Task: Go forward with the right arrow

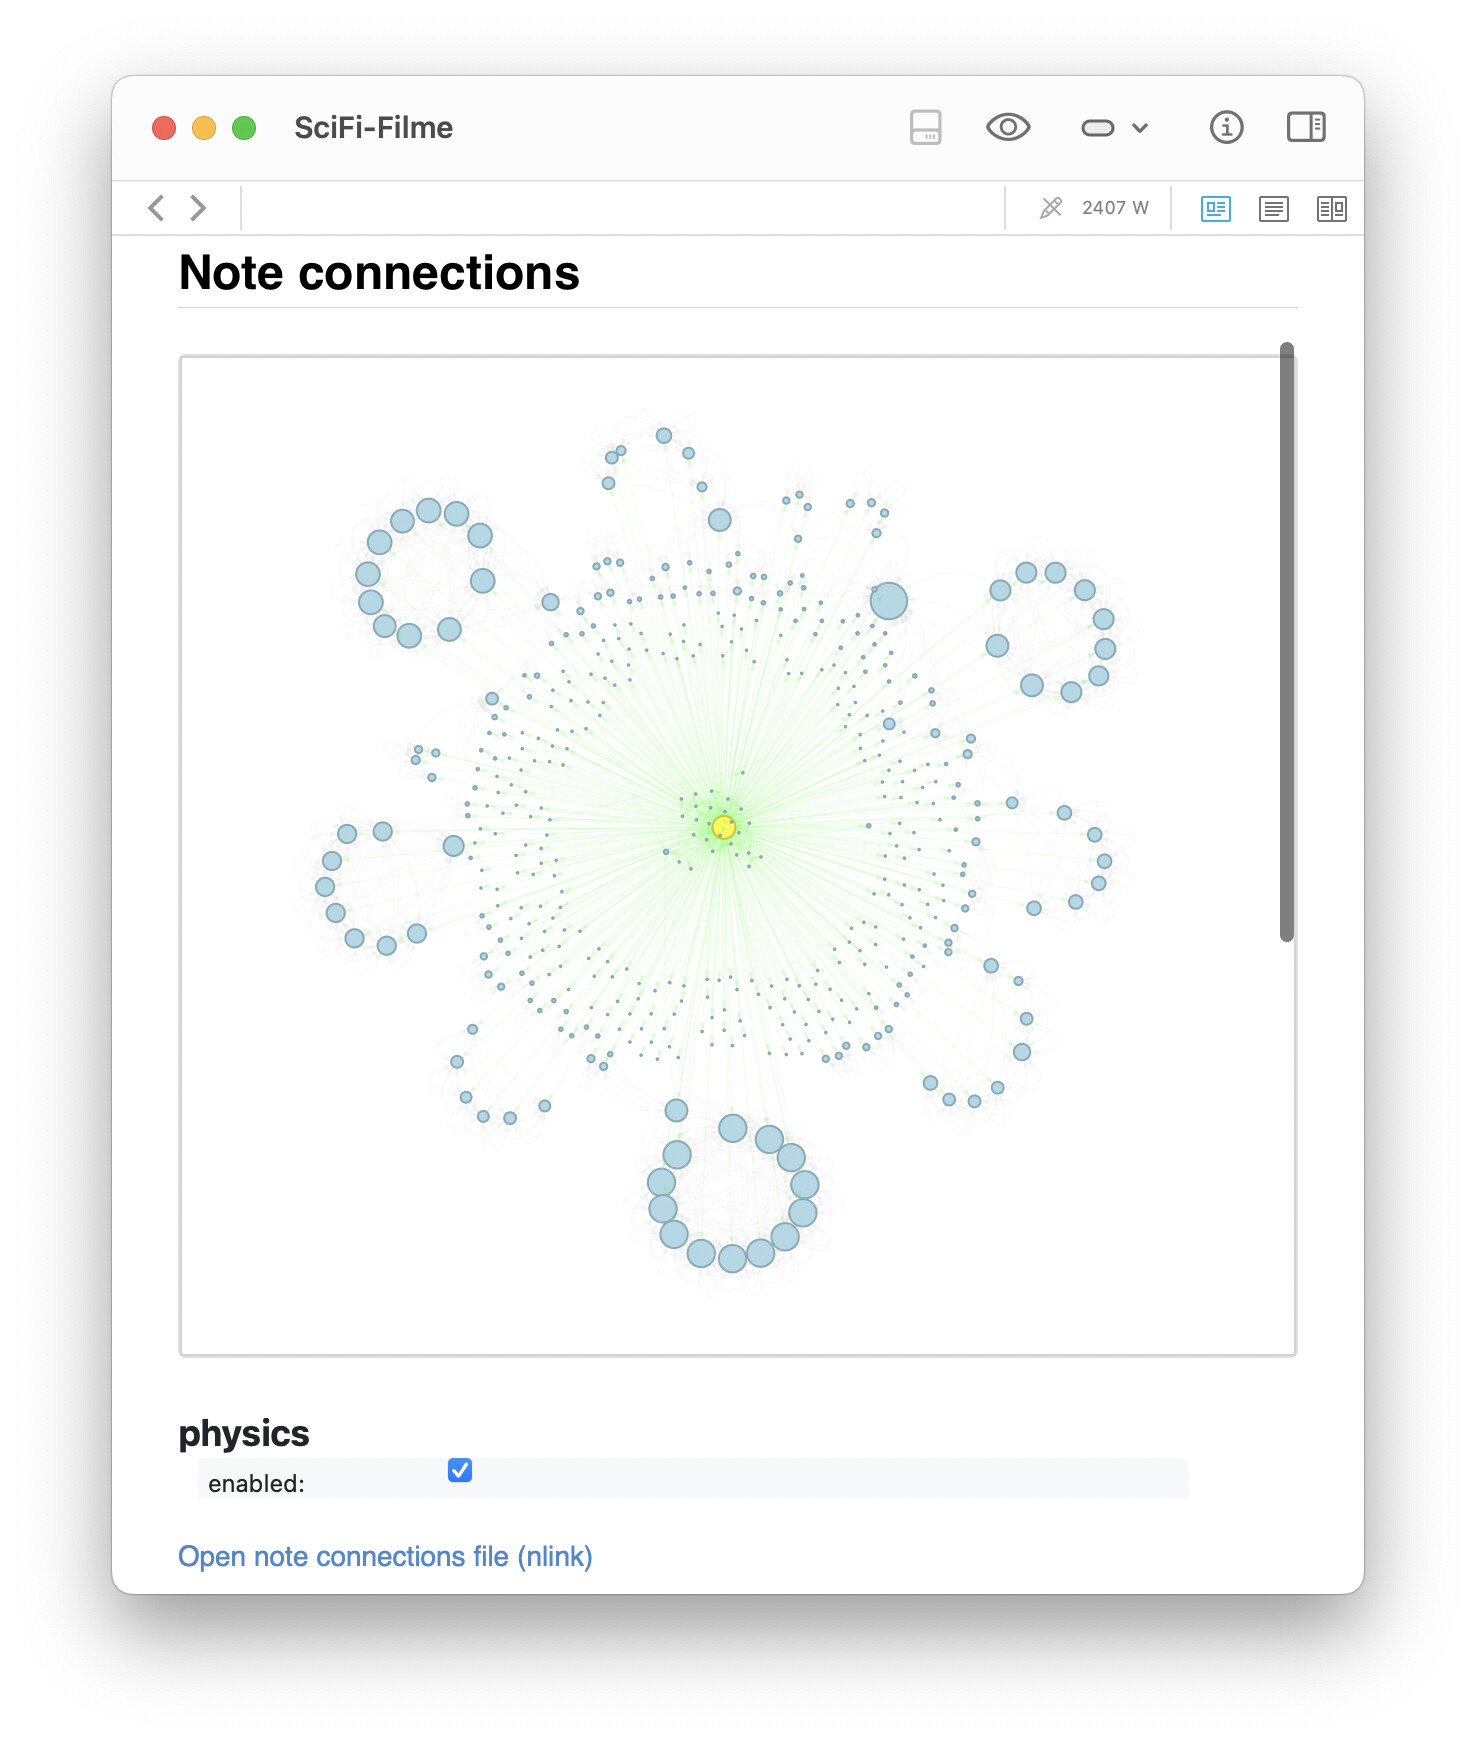Action: [x=198, y=208]
